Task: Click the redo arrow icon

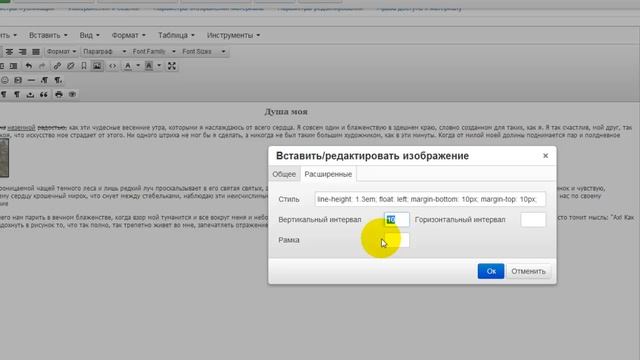Action: [42, 66]
